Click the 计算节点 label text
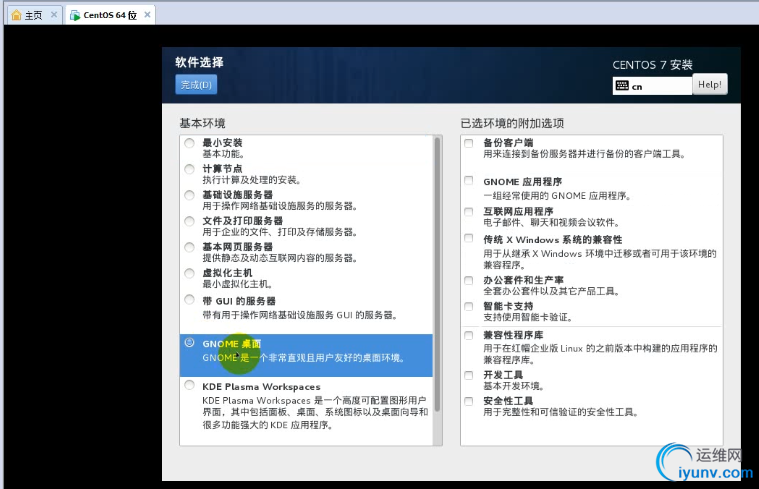Viewport: 759px width, 489px height. (x=222, y=168)
